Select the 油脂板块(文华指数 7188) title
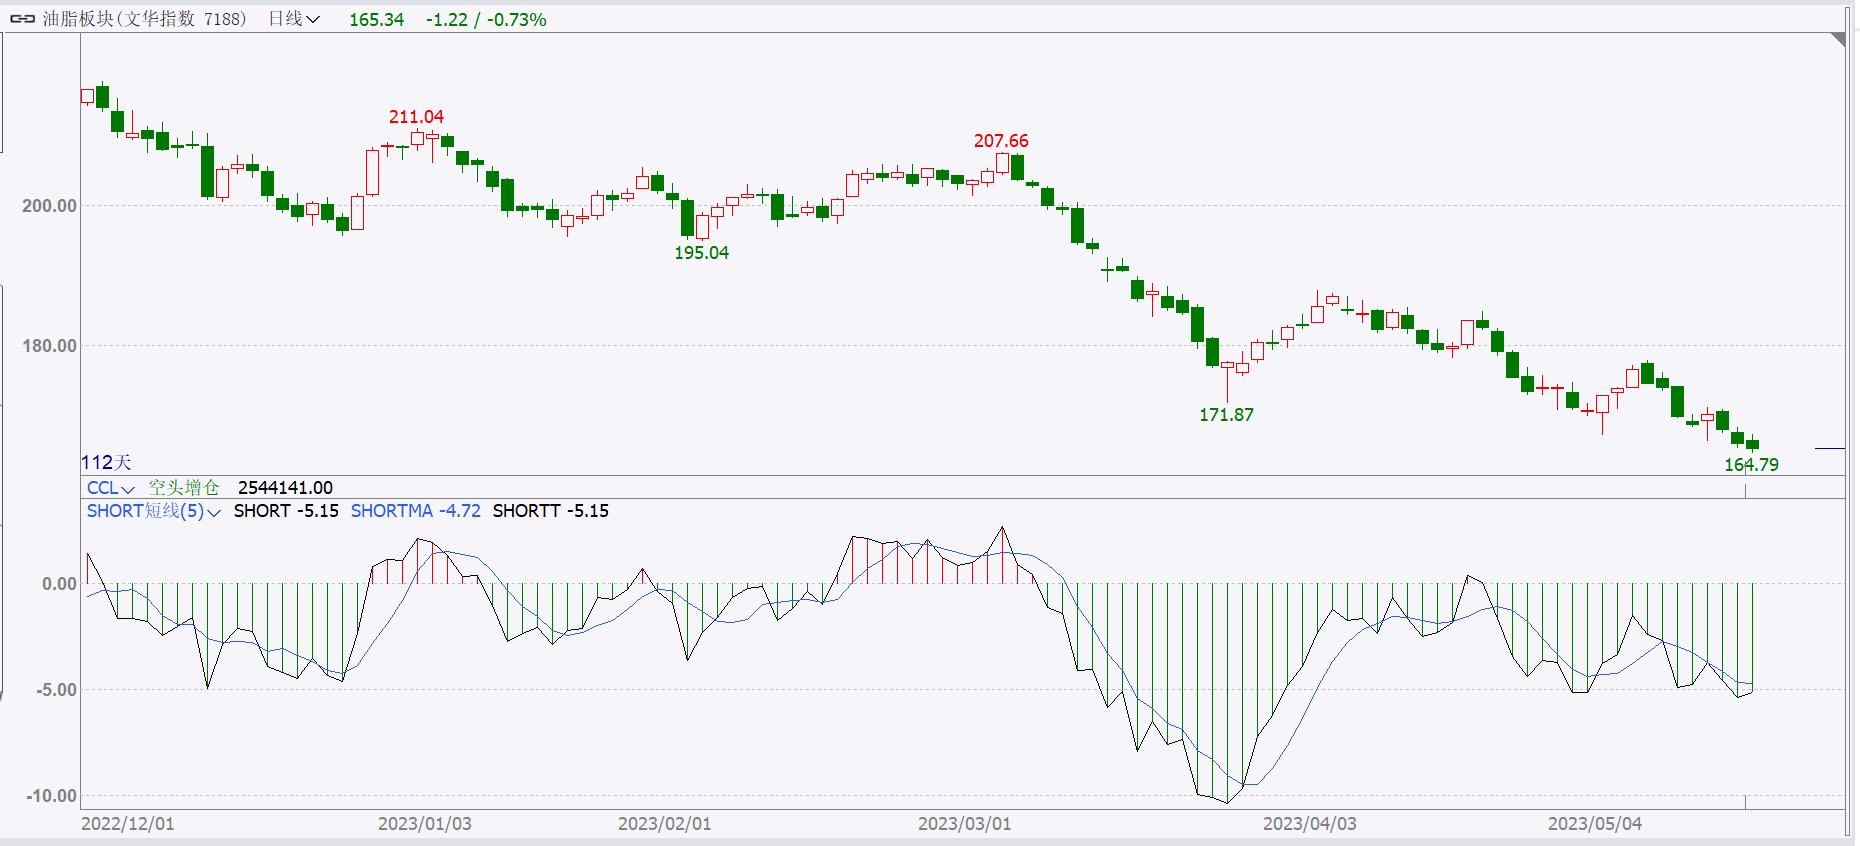Image resolution: width=1860 pixels, height=846 pixels. tap(144, 19)
